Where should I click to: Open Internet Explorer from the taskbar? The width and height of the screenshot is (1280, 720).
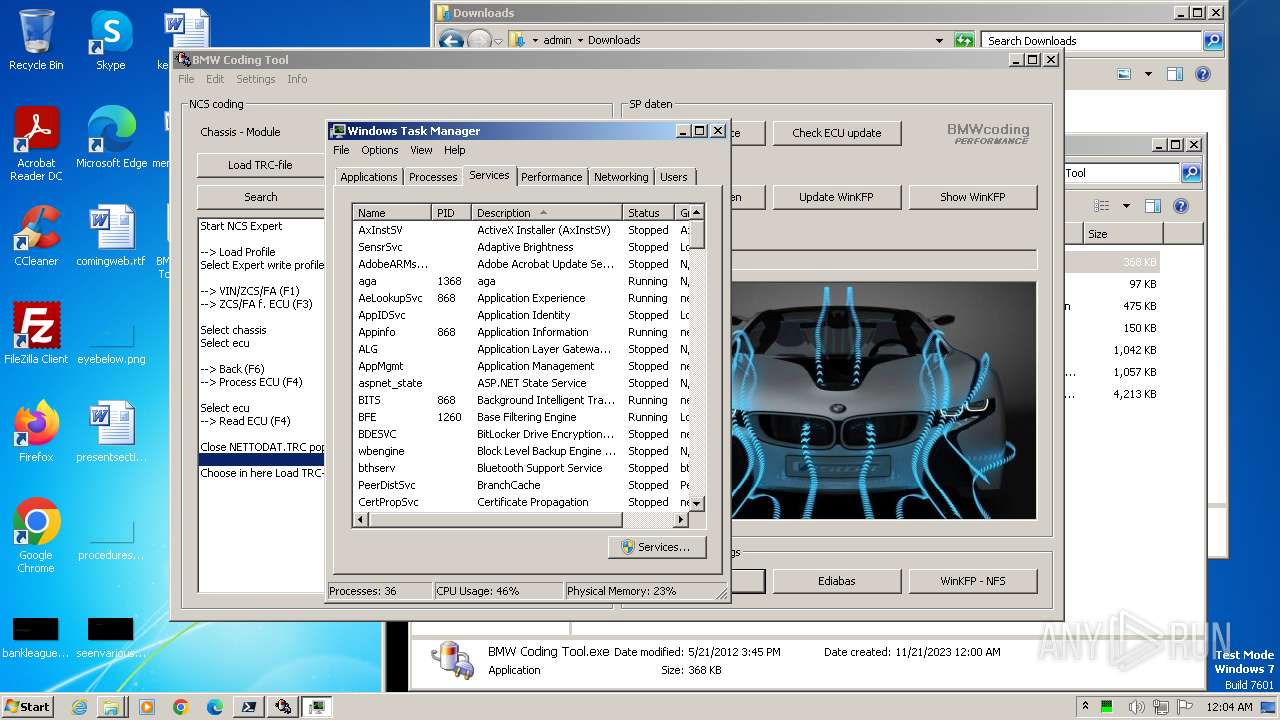80,707
